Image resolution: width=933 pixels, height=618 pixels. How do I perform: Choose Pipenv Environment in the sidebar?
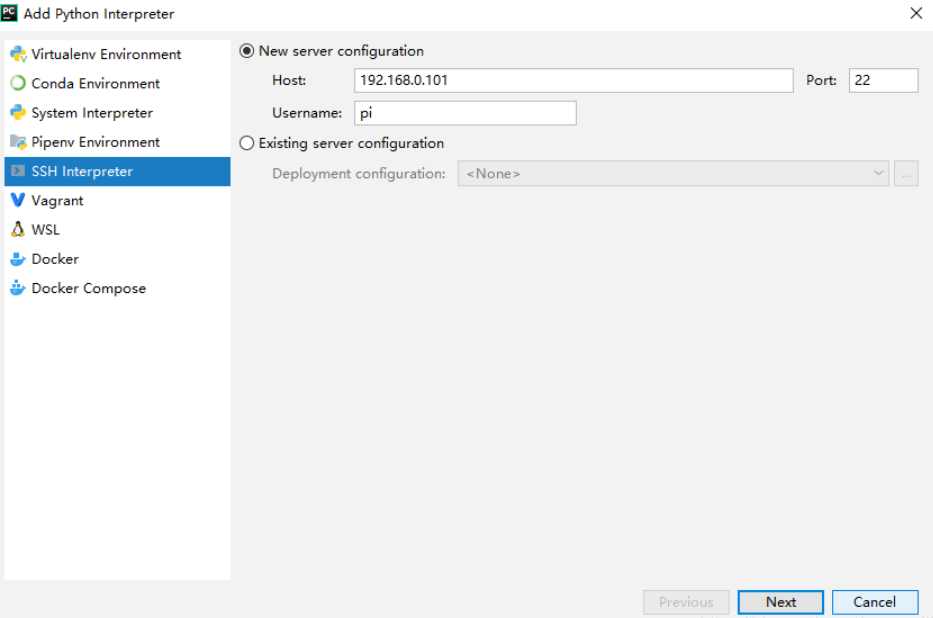pos(117,142)
